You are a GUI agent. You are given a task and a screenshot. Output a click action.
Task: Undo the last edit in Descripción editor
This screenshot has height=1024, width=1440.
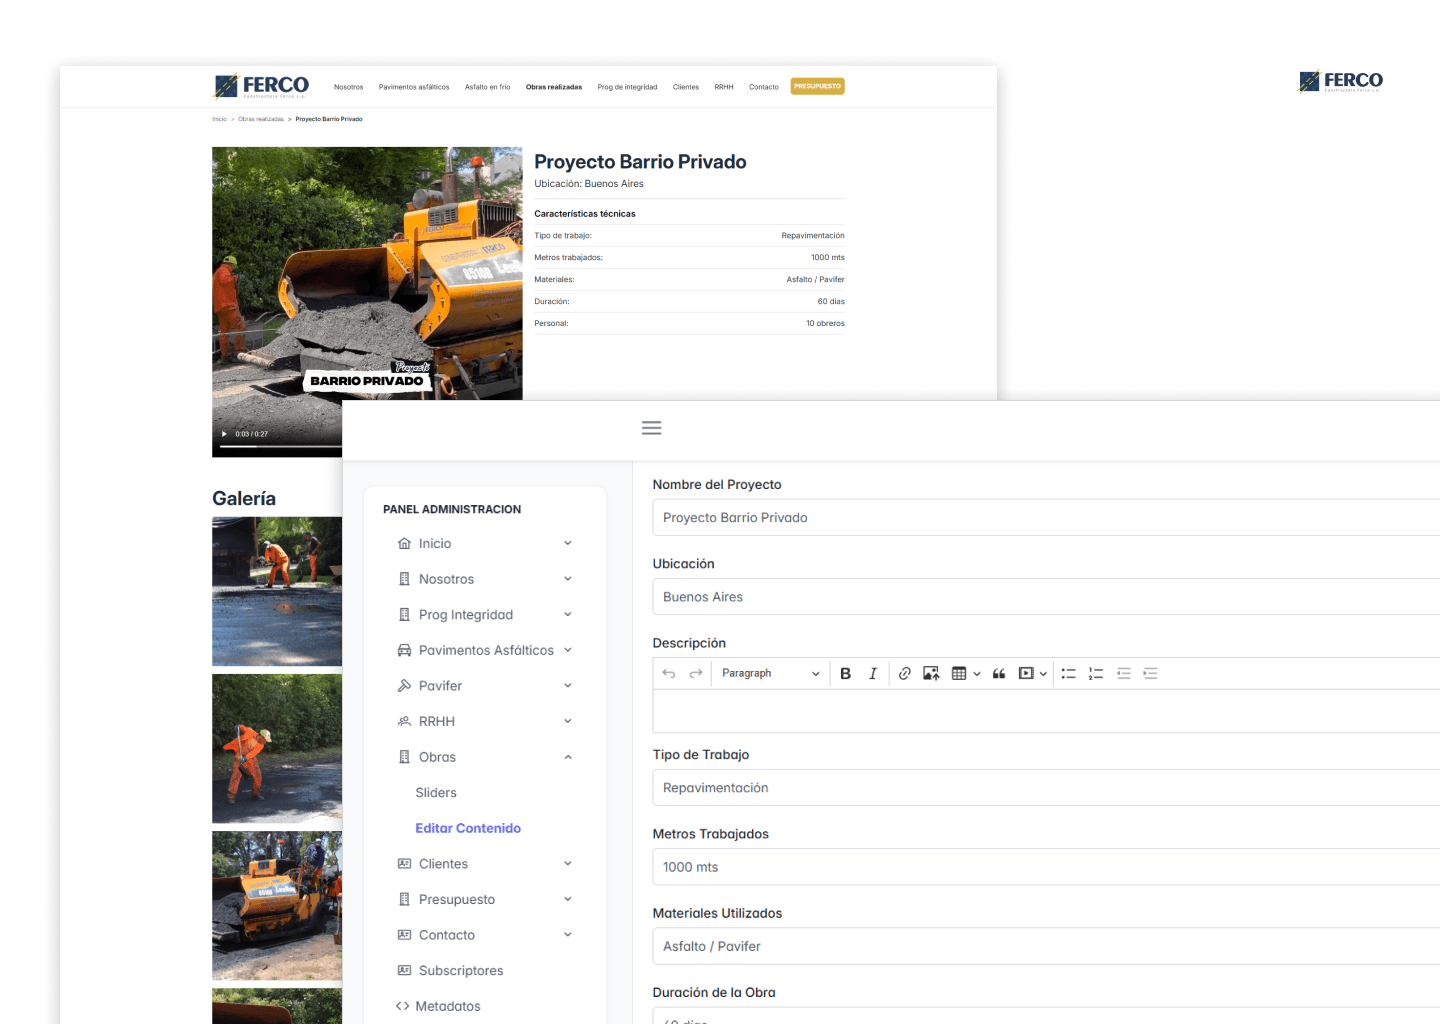click(x=669, y=674)
